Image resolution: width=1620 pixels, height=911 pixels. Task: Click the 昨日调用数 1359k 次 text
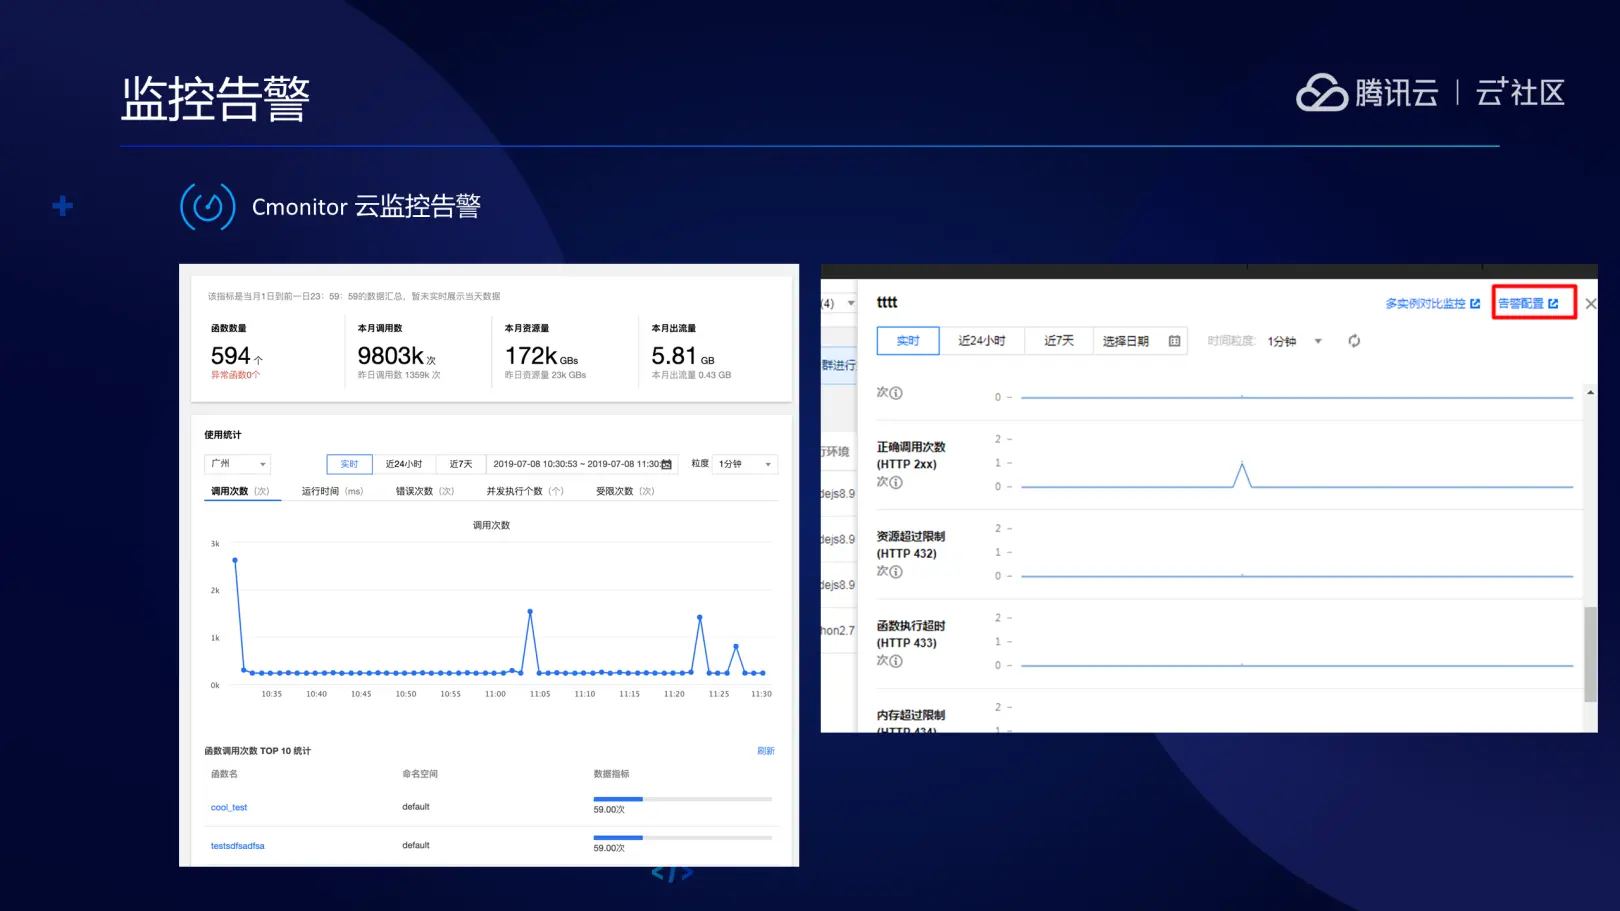pyautogui.click(x=399, y=375)
